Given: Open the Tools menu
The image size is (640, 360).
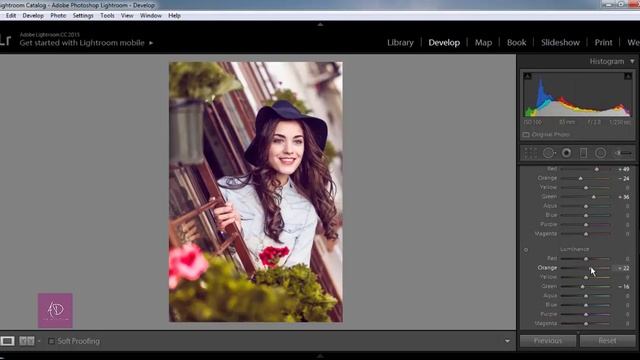Looking at the screenshot, I should (107, 16).
